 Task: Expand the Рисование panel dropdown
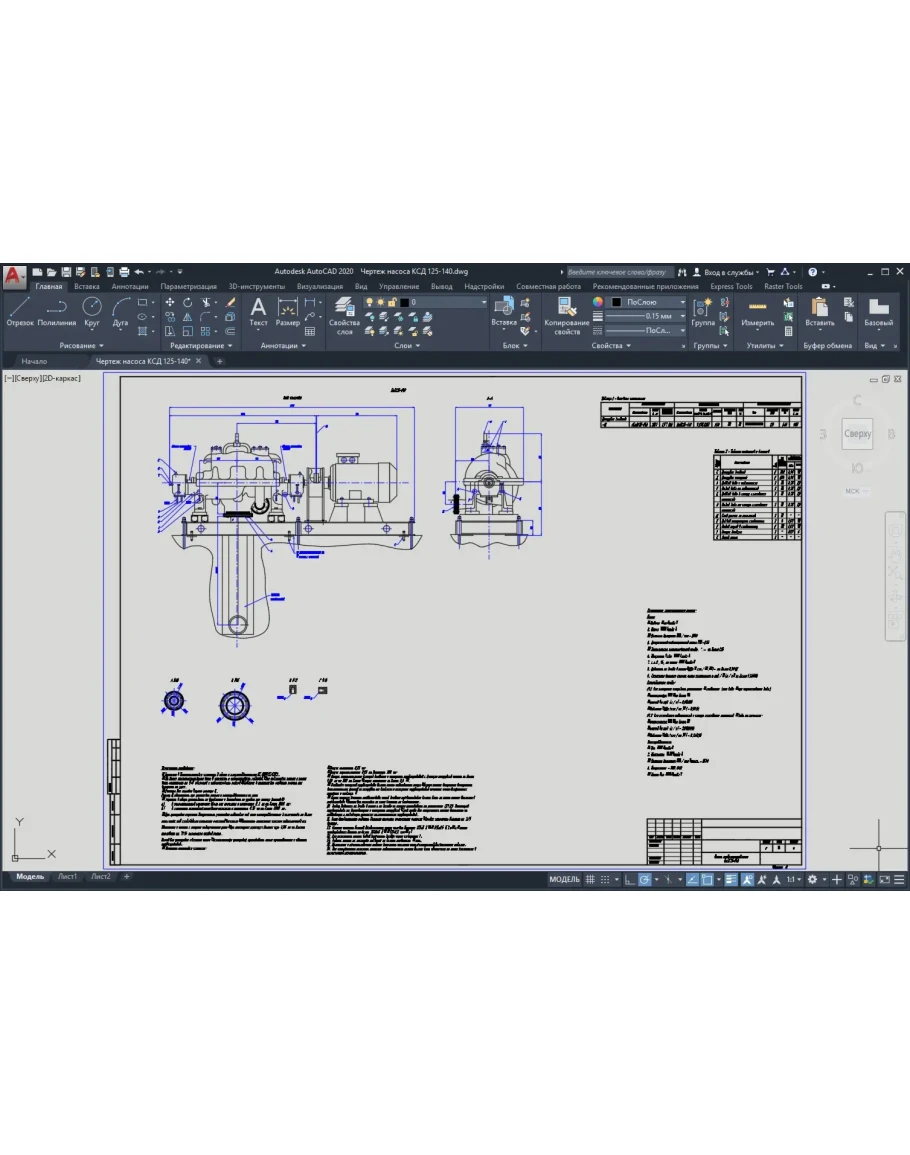coord(82,346)
